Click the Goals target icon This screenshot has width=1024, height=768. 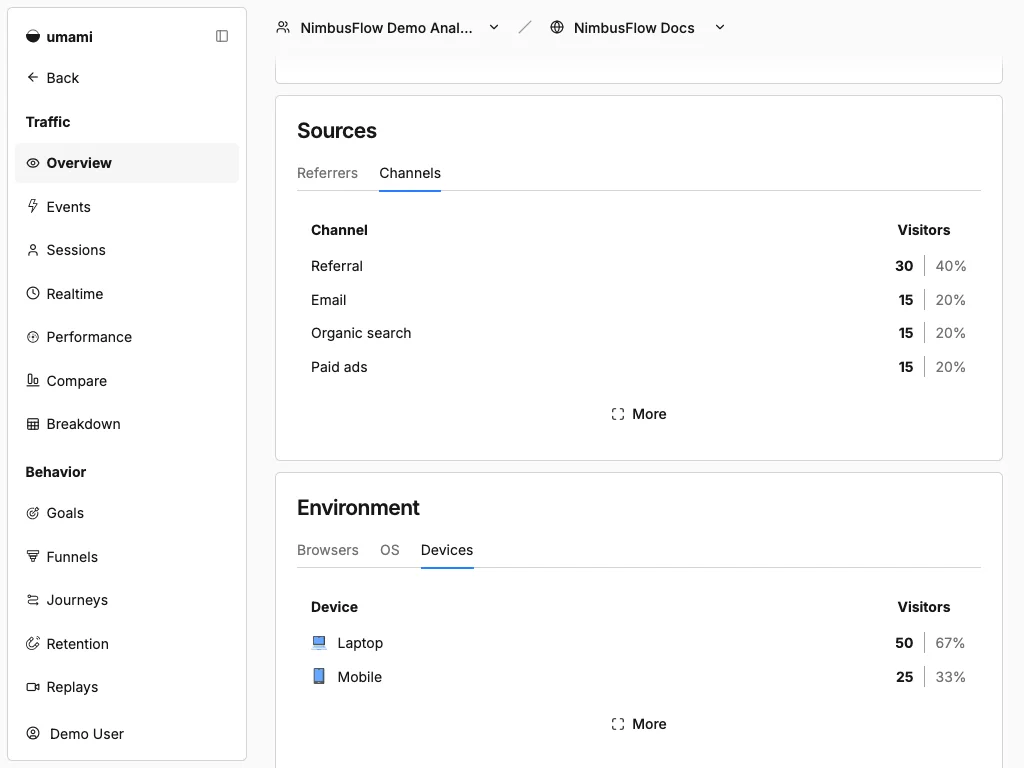[x=33, y=513]
